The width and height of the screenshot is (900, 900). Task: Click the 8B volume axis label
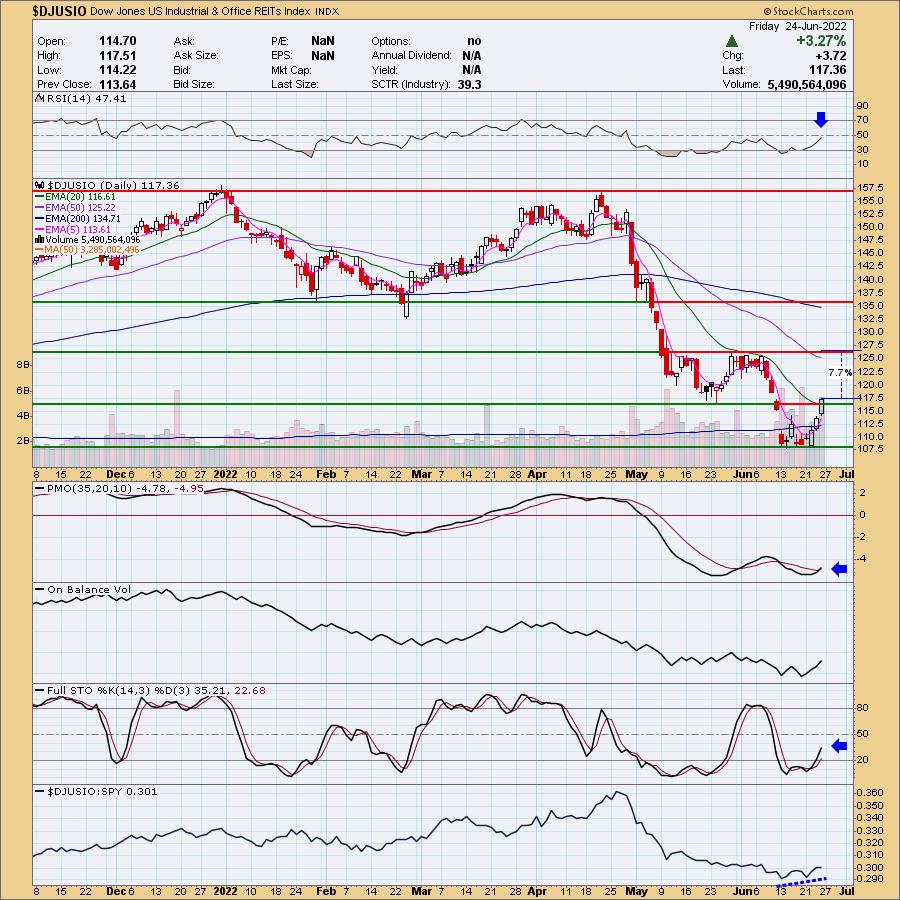tap(23, 364)
